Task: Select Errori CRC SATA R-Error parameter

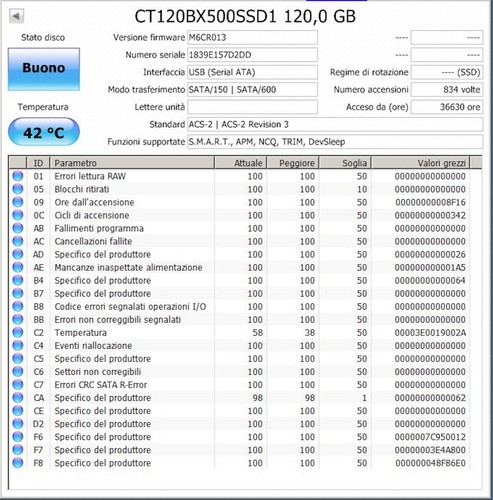Action: 101,384
